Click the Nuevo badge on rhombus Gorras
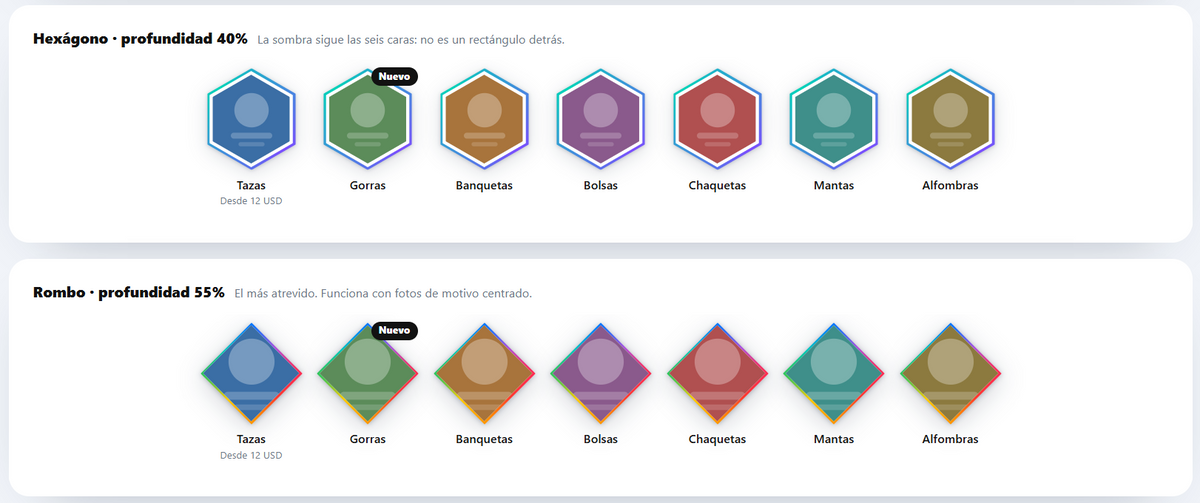Screen dimensions: 1200x503 (x=394, y=330)
